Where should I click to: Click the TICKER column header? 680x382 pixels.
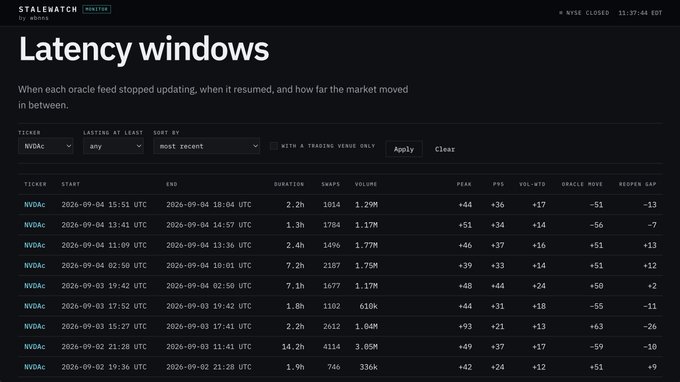click(35, 184)
